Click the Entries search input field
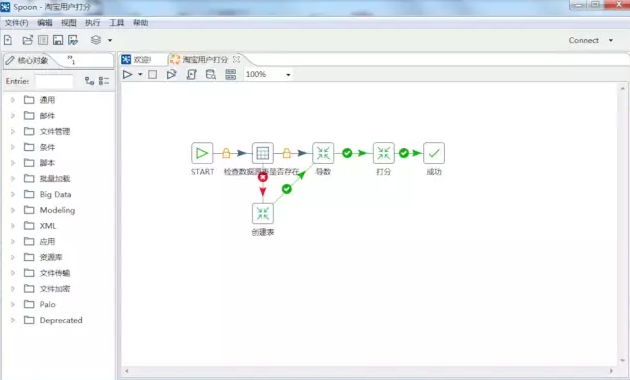 point(54,81)
